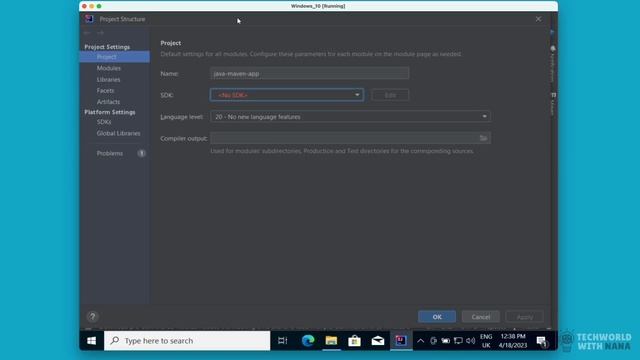Viewport: 640px width, 360px height.
Task: Open the clock showing 12:38 PM
Action: pyautogui.click(x=513, y=341)
